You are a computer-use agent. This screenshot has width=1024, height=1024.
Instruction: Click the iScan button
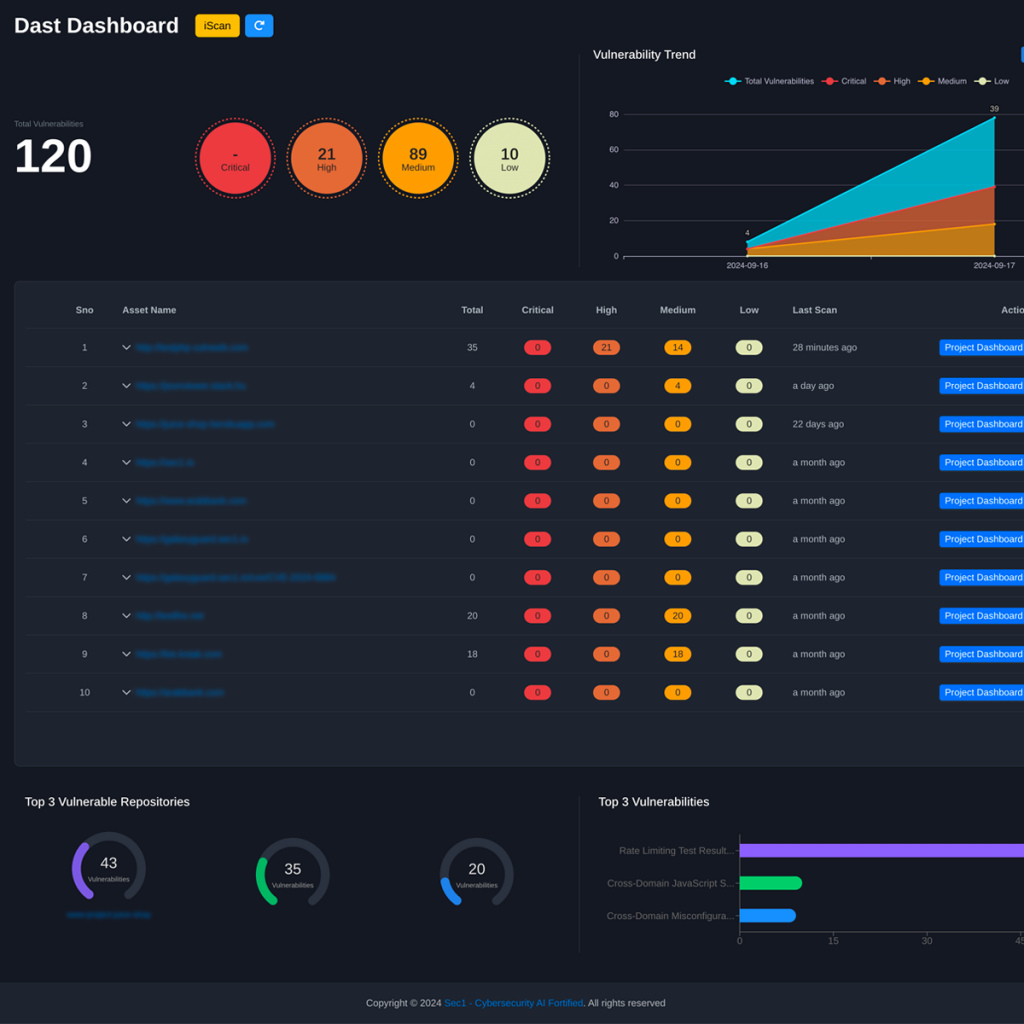click(217, 25)
